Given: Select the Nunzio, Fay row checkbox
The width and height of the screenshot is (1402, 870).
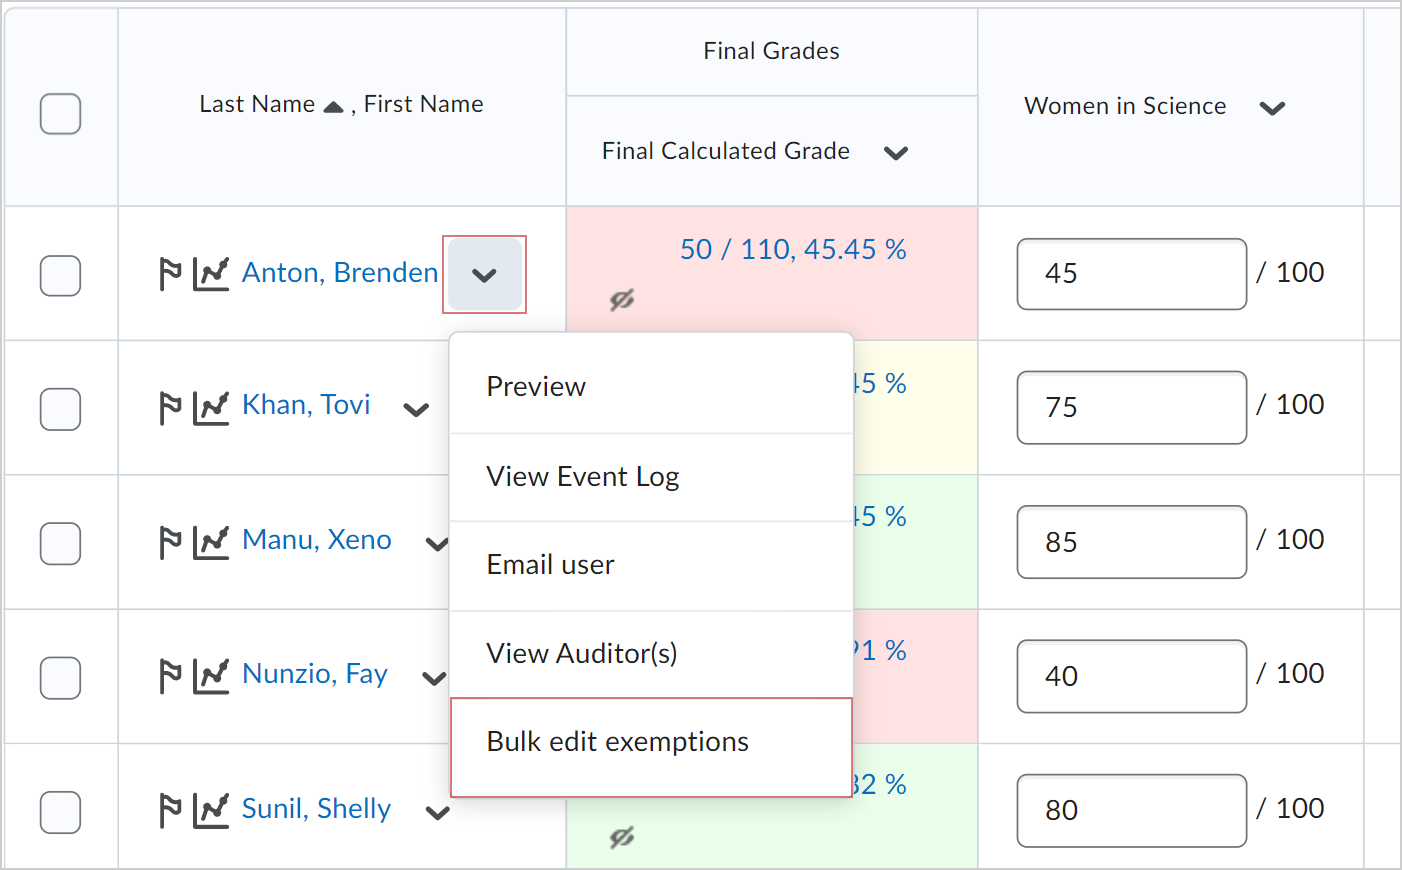Looking at the screenshot, I should click(x=60, y=677).
